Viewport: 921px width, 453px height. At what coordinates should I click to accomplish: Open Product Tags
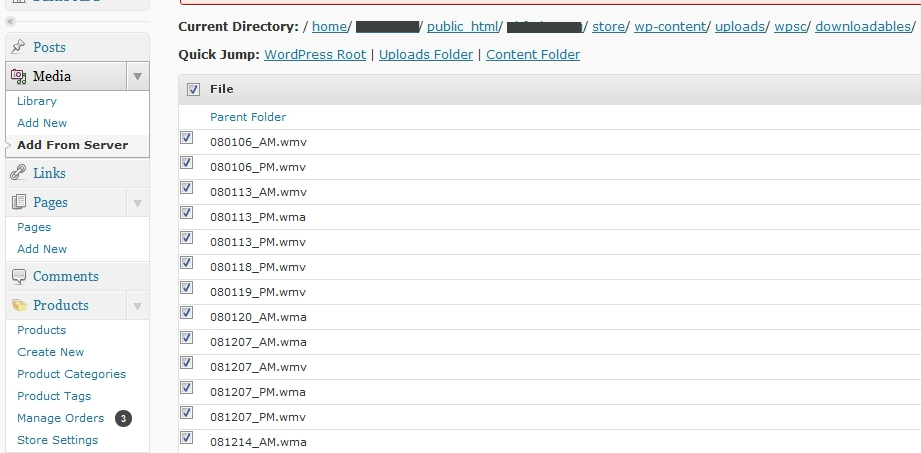pyautogui.click(x=54, y=396)
